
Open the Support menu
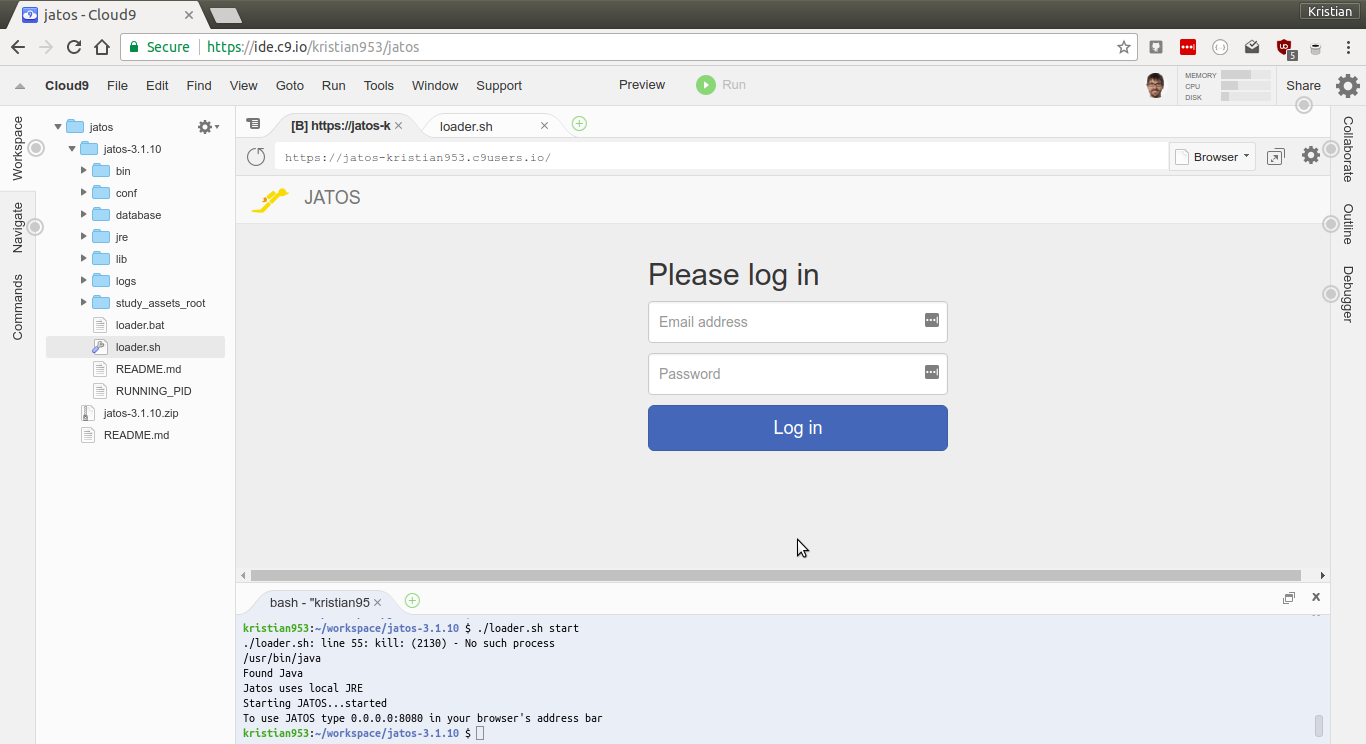[x=499, y=86]
